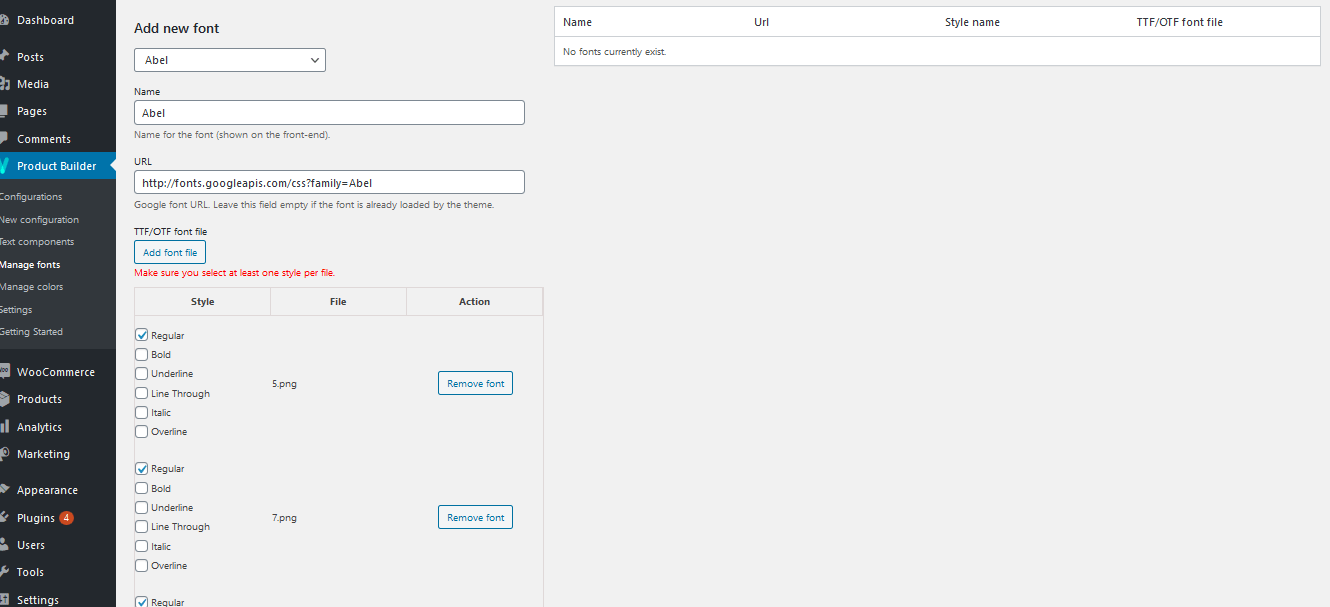Click the Posts pin icon
Viewport: 1330px width, 607px height.
5,57
